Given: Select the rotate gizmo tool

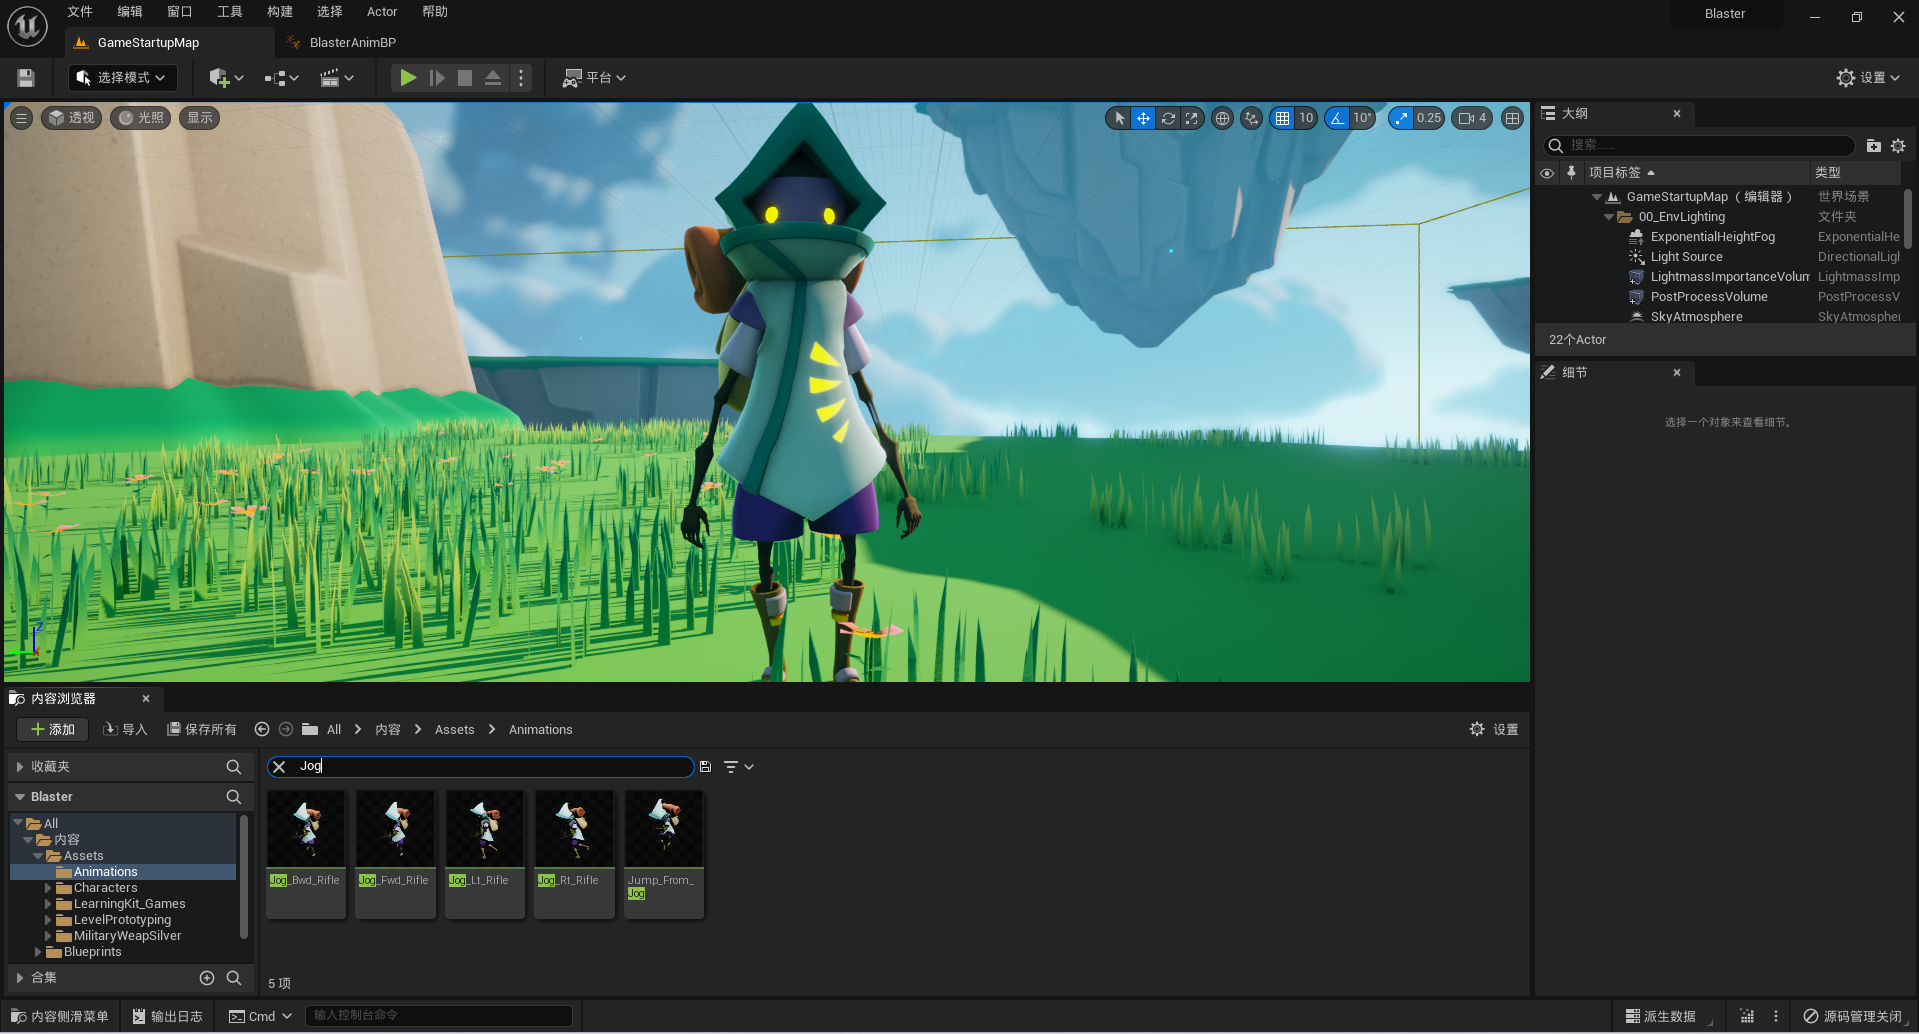Looking at the screenshot, I should [1167, 118].
